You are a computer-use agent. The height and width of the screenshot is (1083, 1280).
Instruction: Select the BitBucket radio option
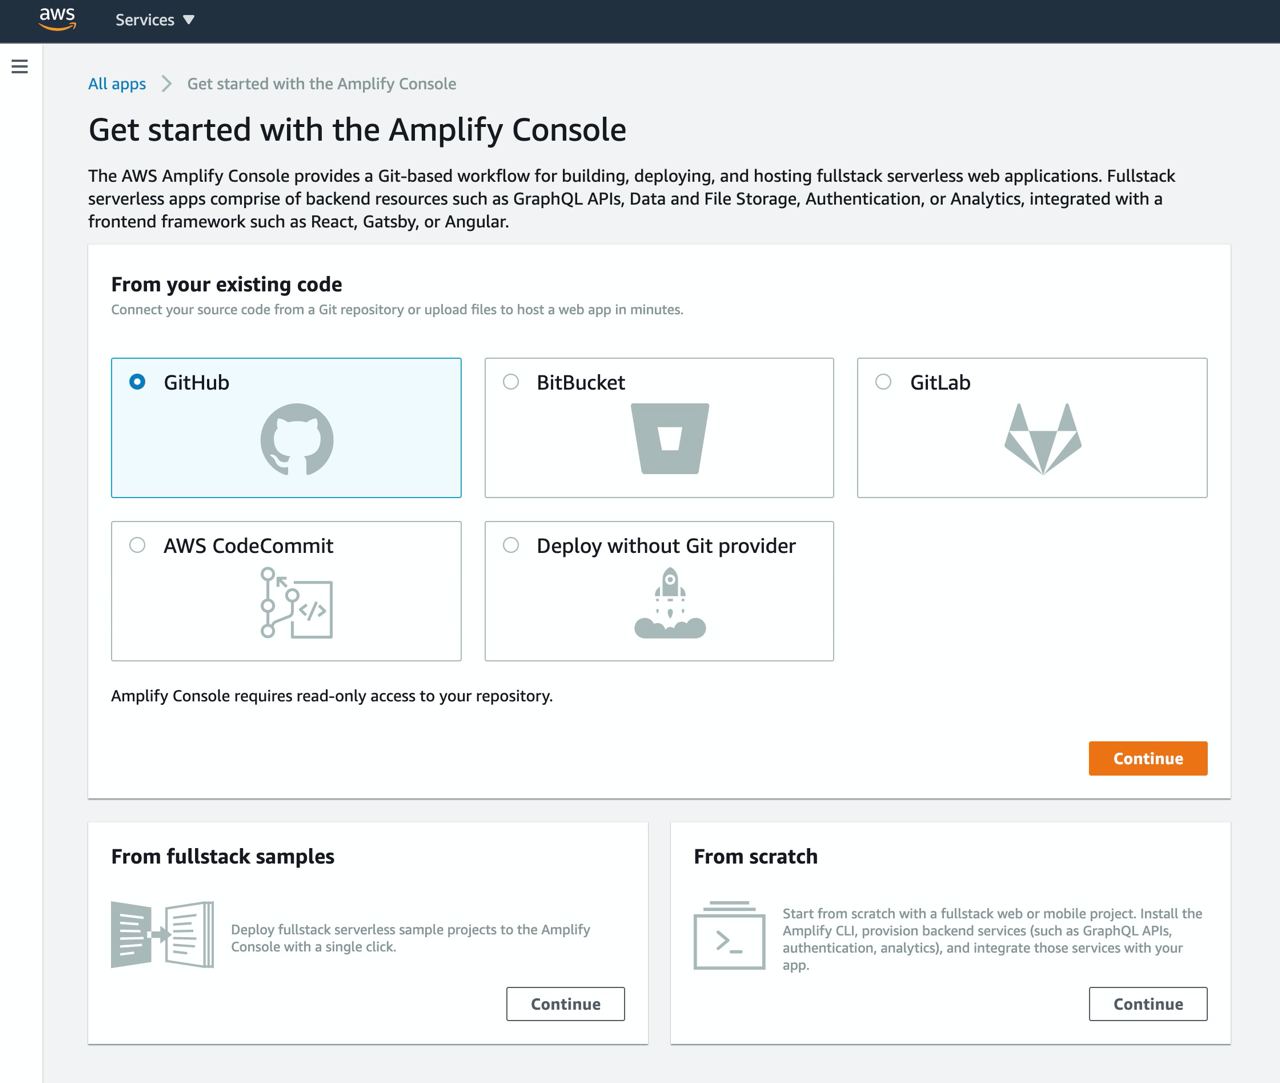(511, 382)
